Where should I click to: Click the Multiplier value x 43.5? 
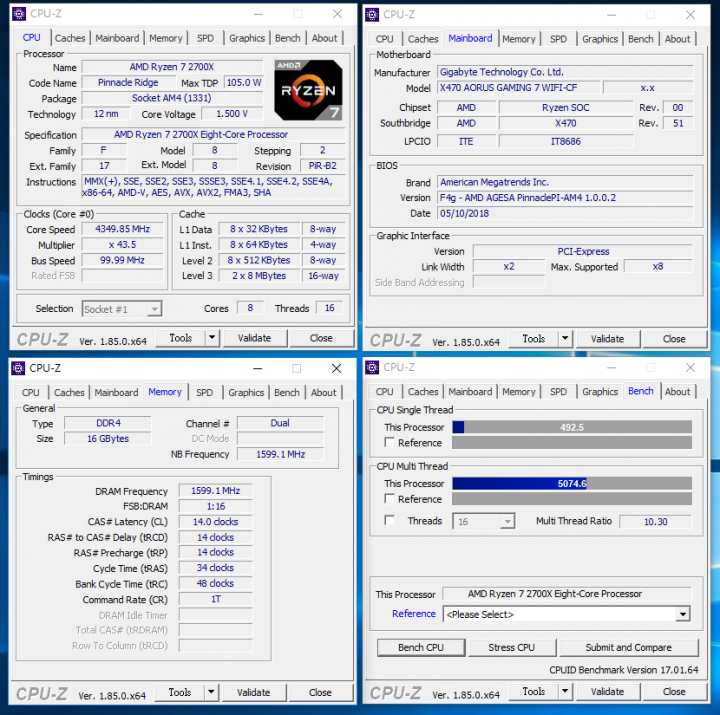122,245
